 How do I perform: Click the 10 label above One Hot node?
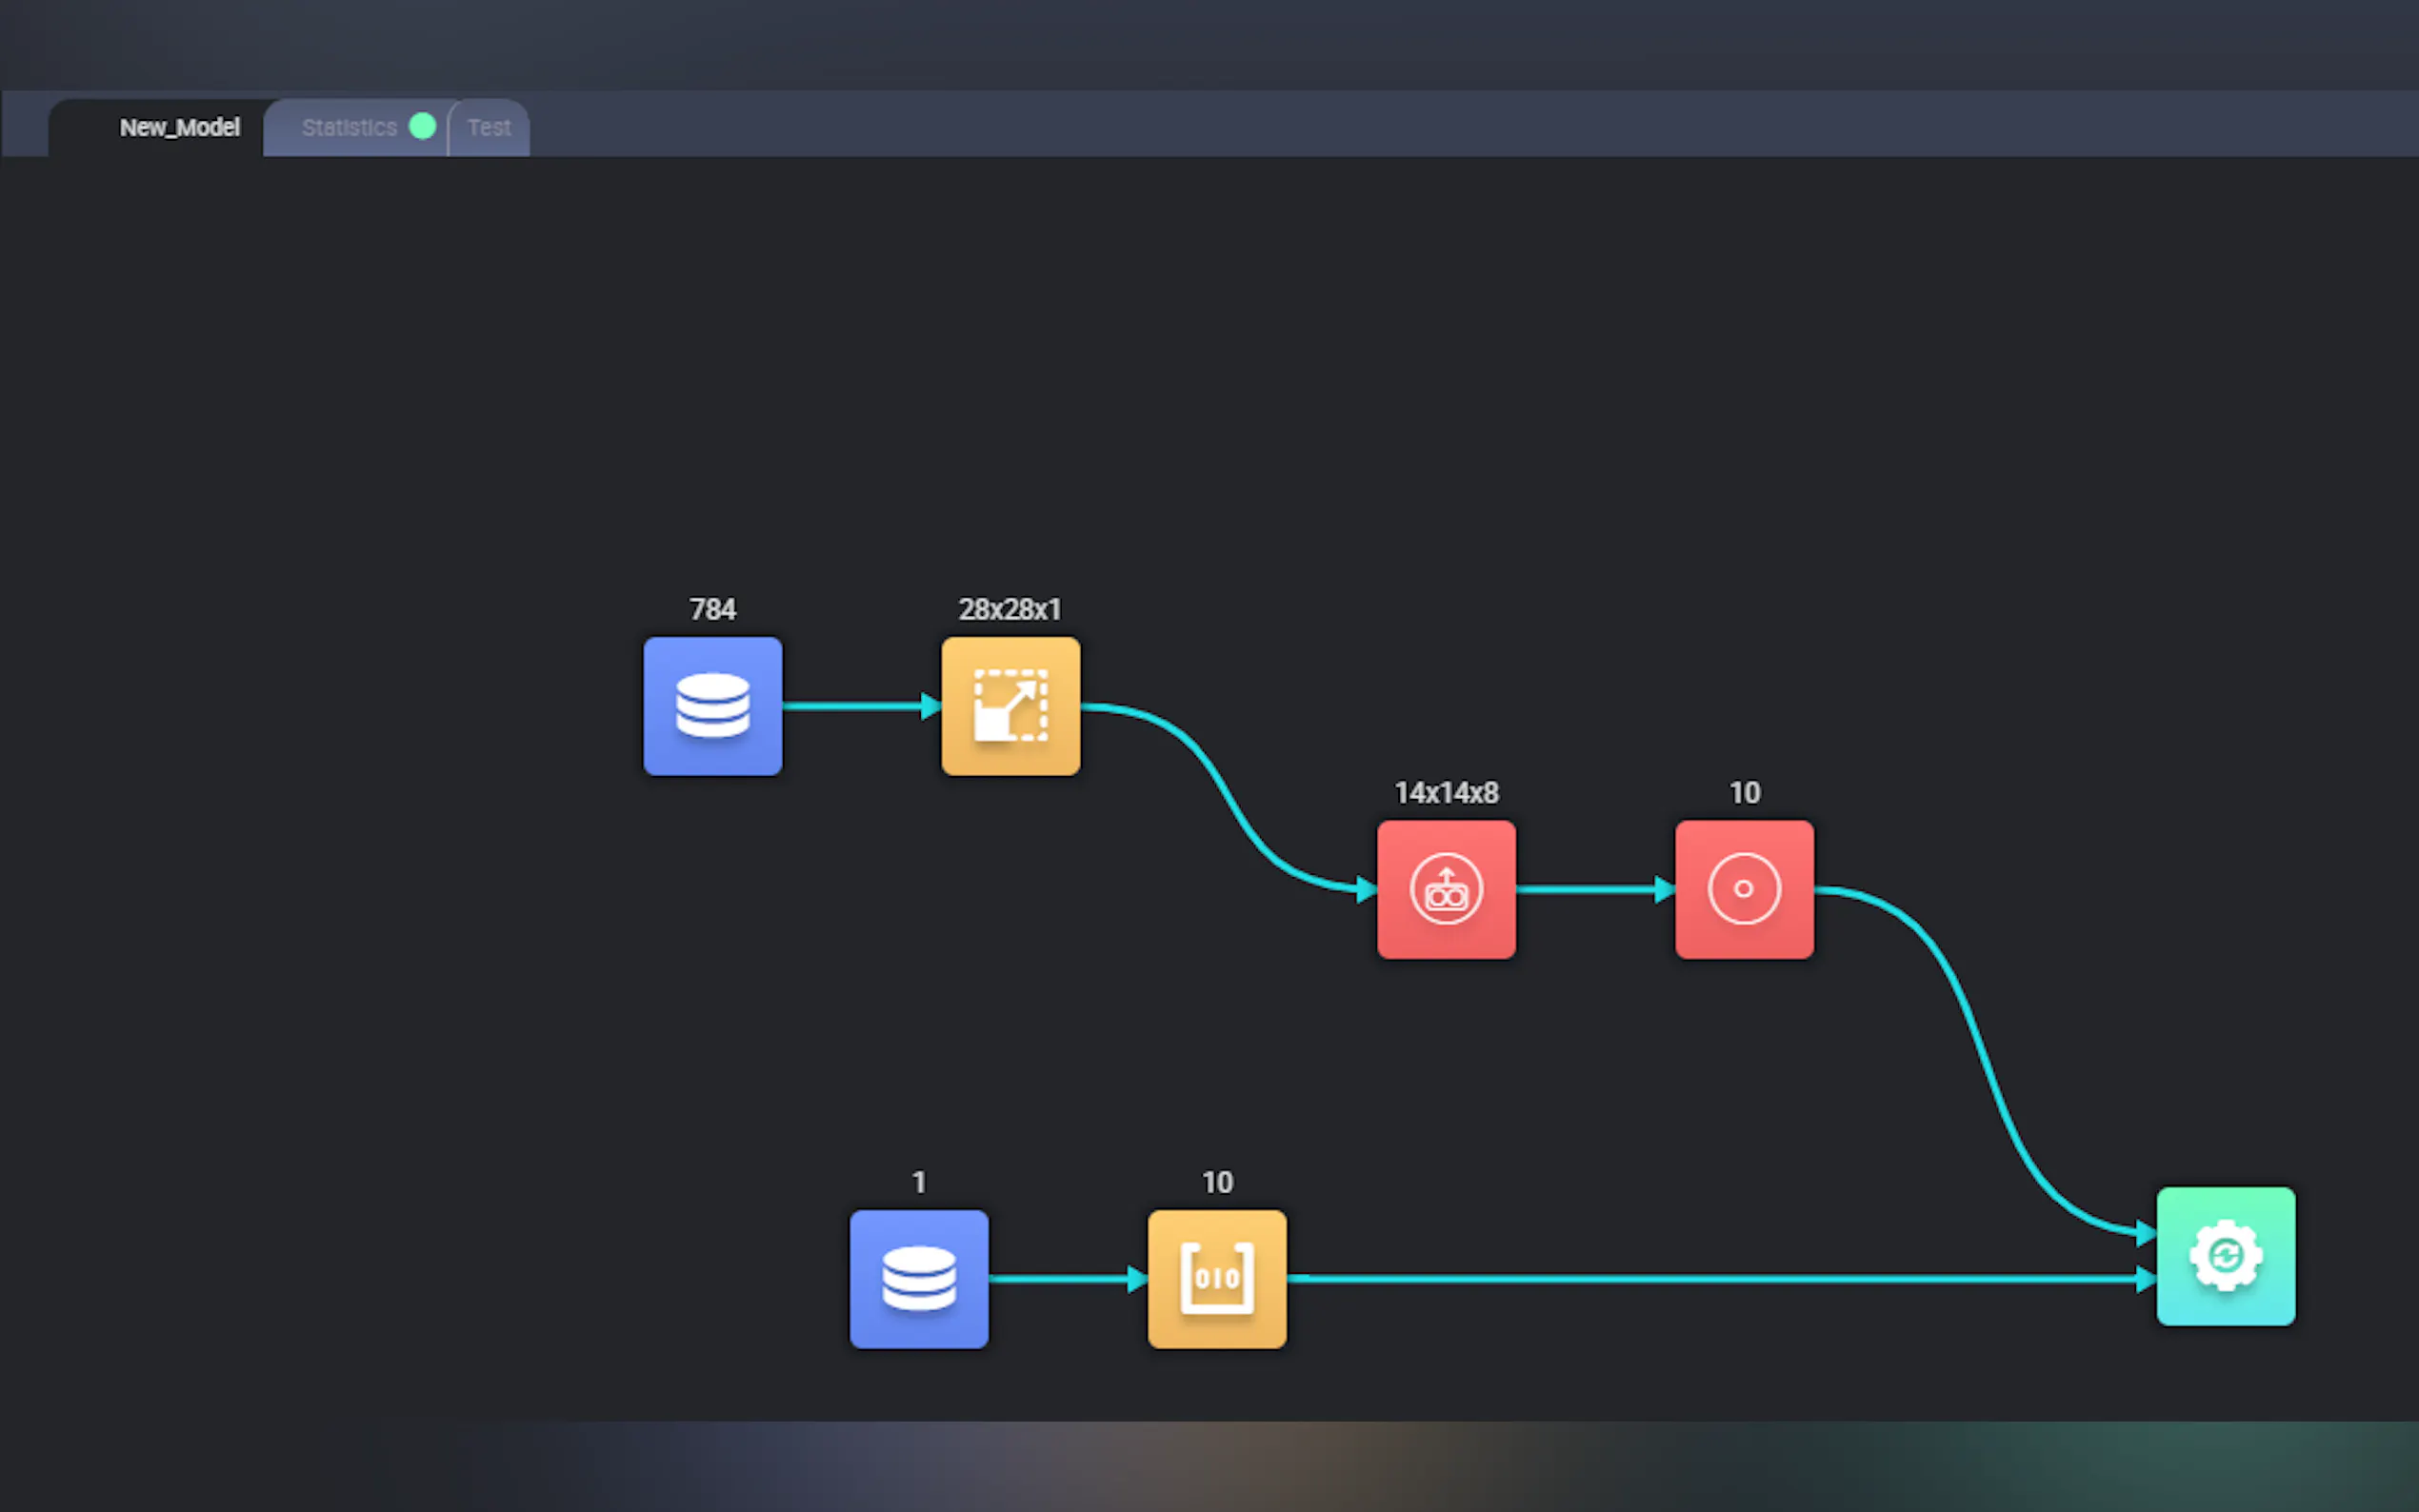pos(1216,1182)
